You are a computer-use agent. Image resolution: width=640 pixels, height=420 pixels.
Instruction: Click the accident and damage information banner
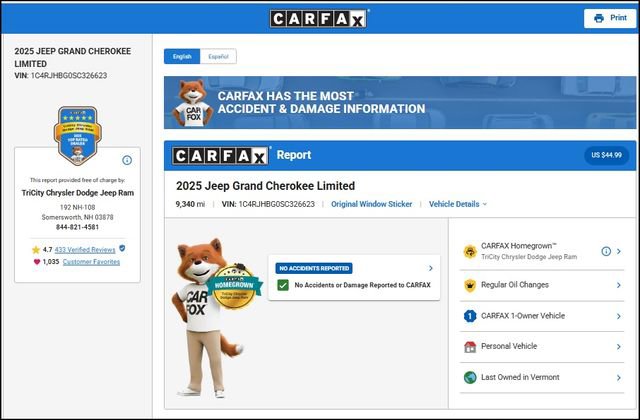tap(400, 102)
